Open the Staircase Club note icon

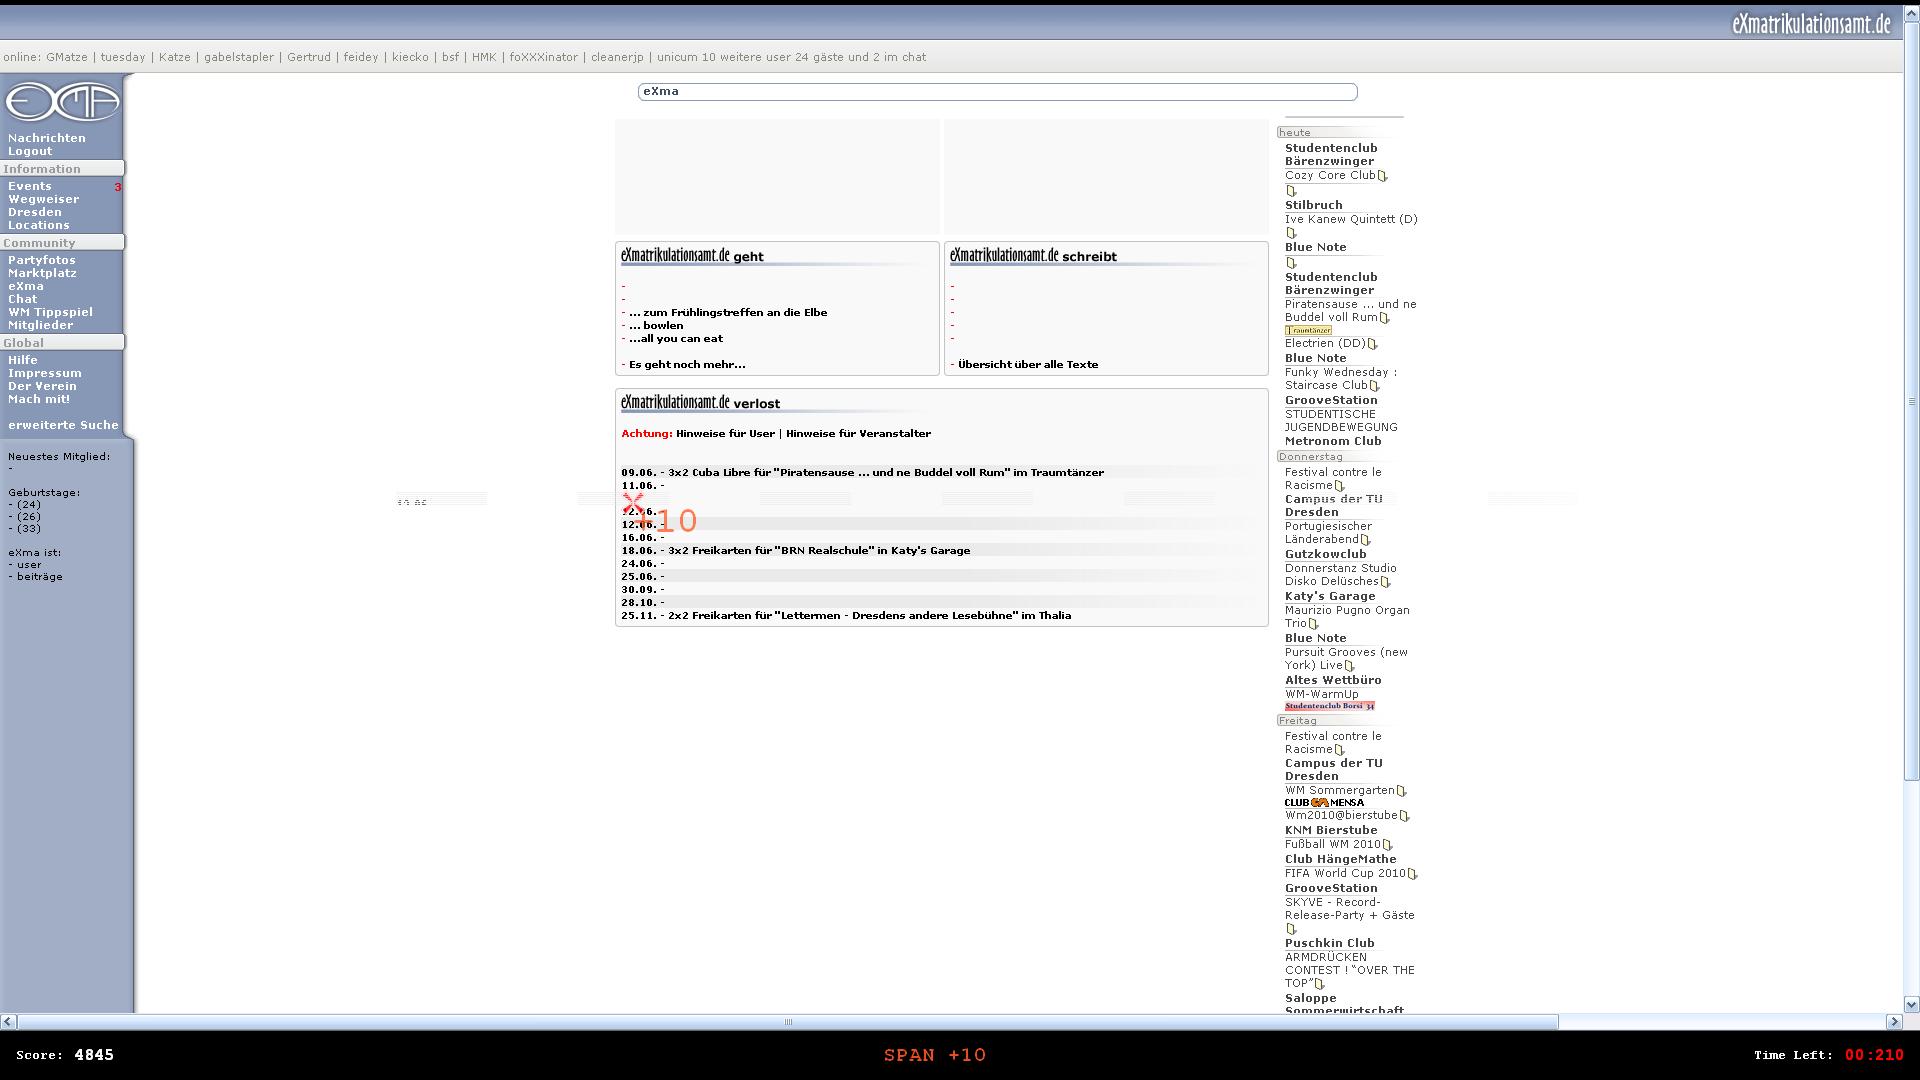(1375, 386)
